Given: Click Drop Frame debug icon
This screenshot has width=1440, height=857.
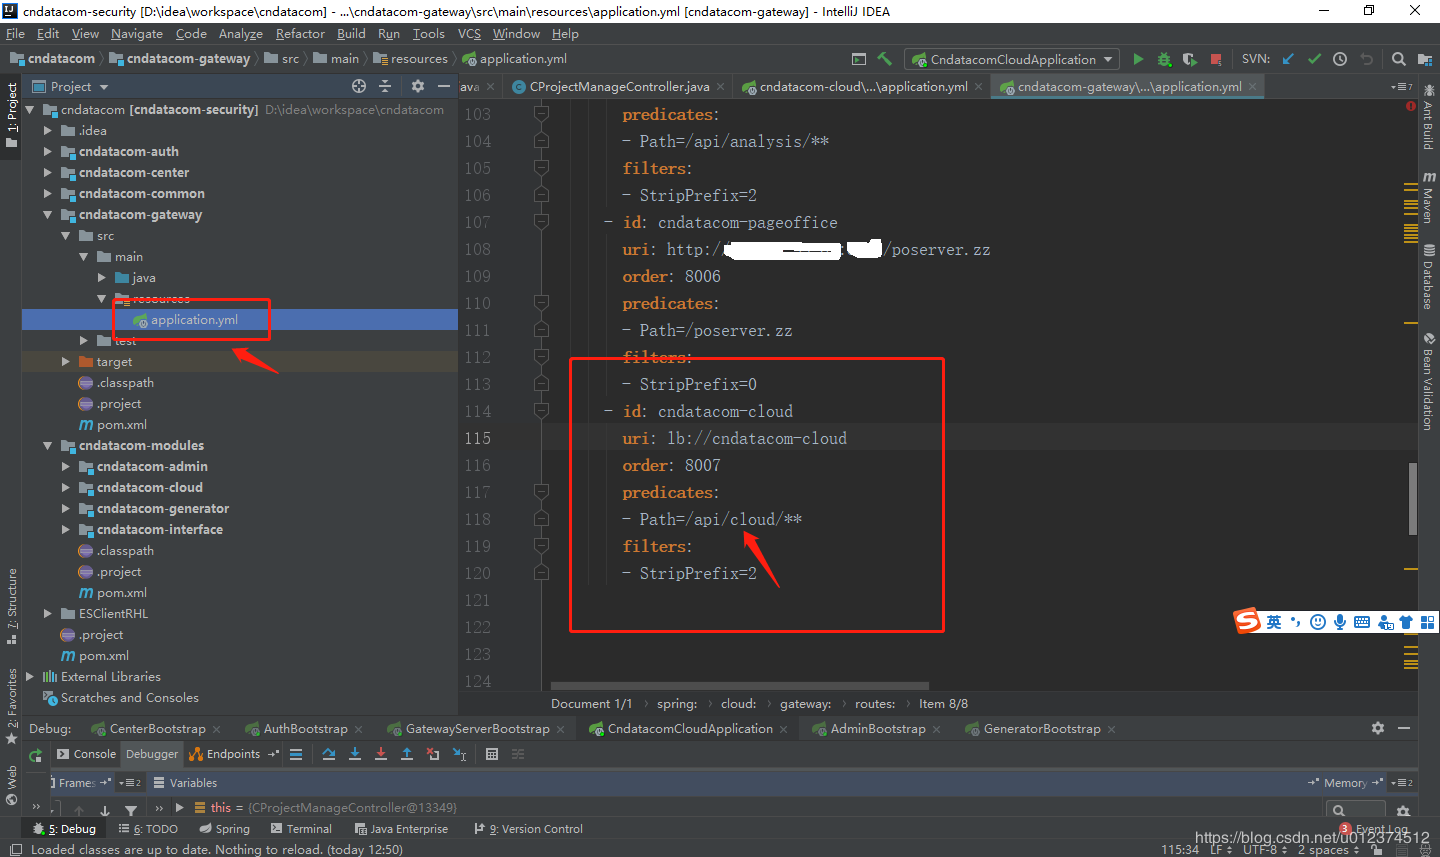Looking at the screenshot, I should [x=433, y=754].
